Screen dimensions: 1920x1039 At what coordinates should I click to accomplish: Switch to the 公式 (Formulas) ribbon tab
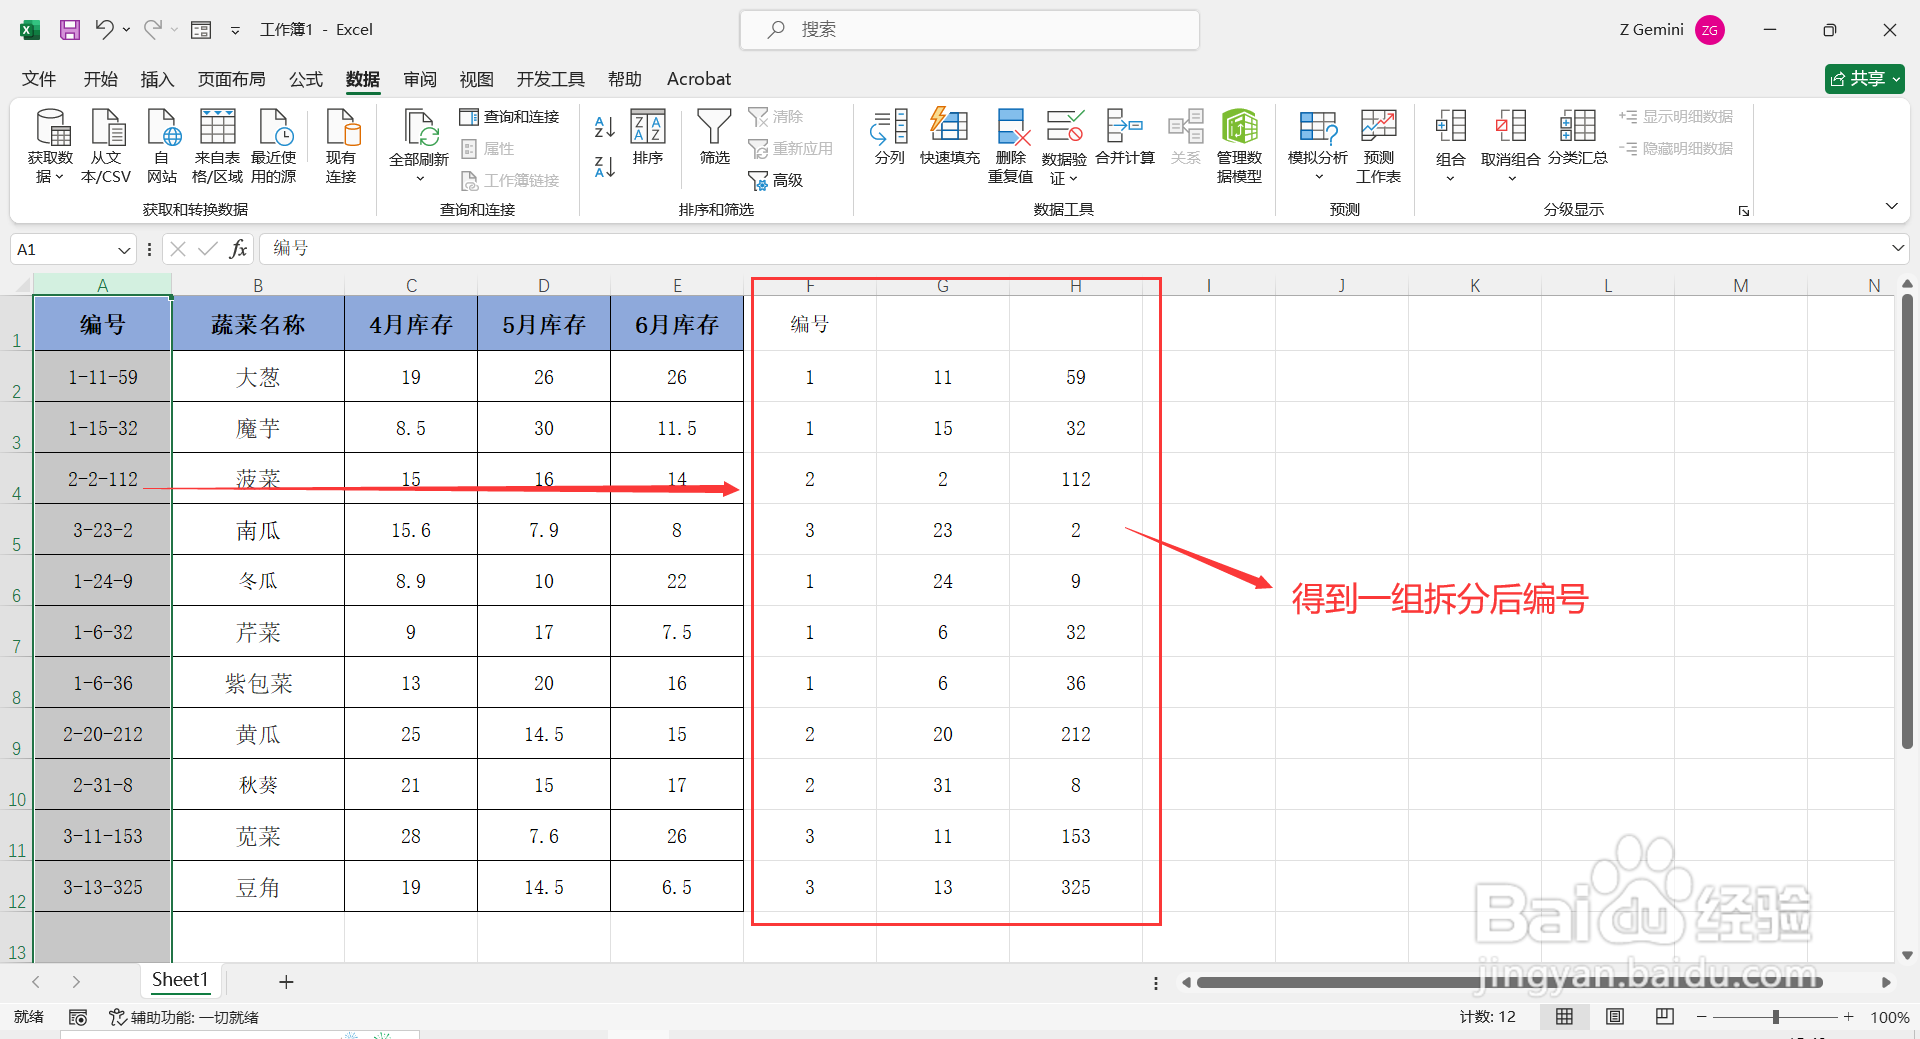[305, 79]
